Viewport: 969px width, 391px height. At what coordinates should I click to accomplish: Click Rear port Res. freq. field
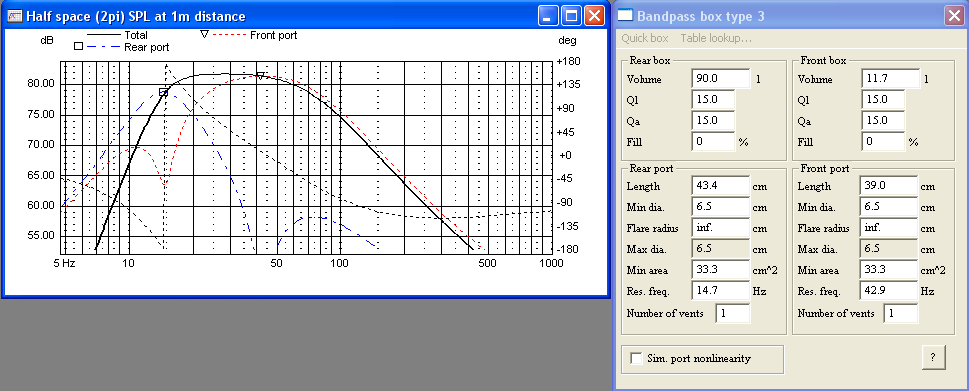pos(720,290)
